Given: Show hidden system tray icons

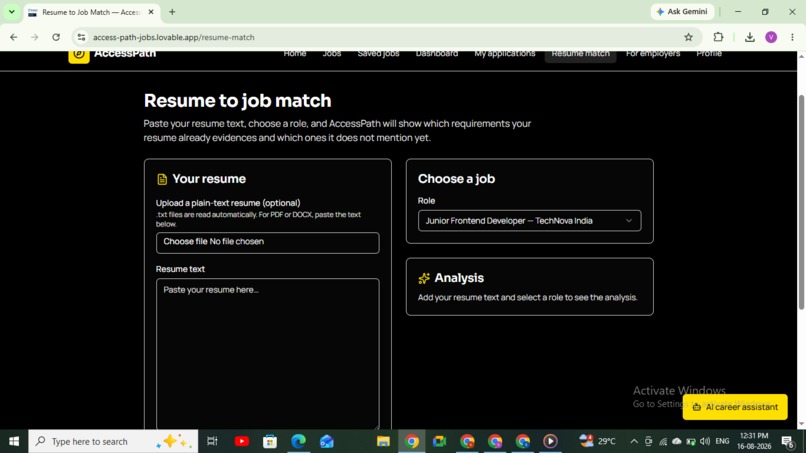Looking at the screenshot, I should coord(634,441).
